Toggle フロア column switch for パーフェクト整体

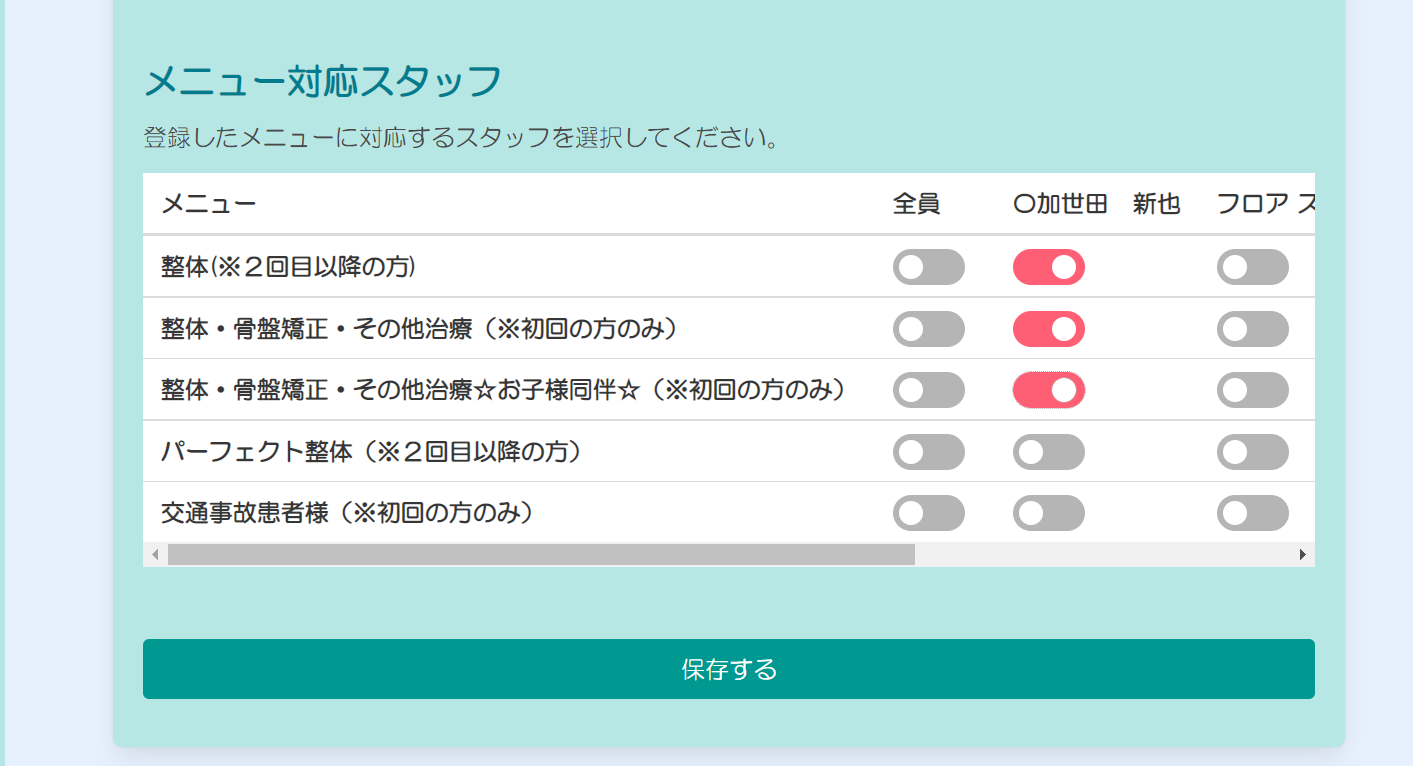[1252, 452]
